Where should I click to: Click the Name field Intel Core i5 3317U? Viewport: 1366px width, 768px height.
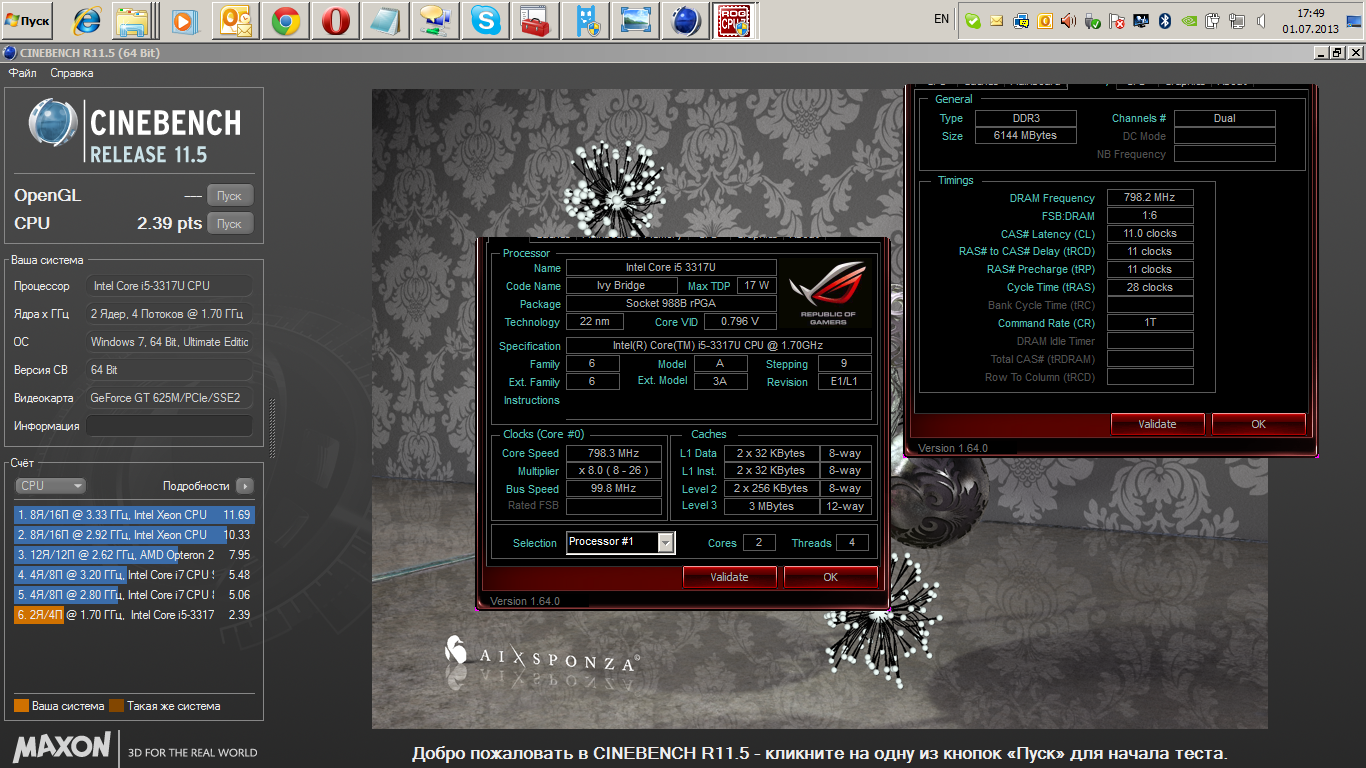671,268
